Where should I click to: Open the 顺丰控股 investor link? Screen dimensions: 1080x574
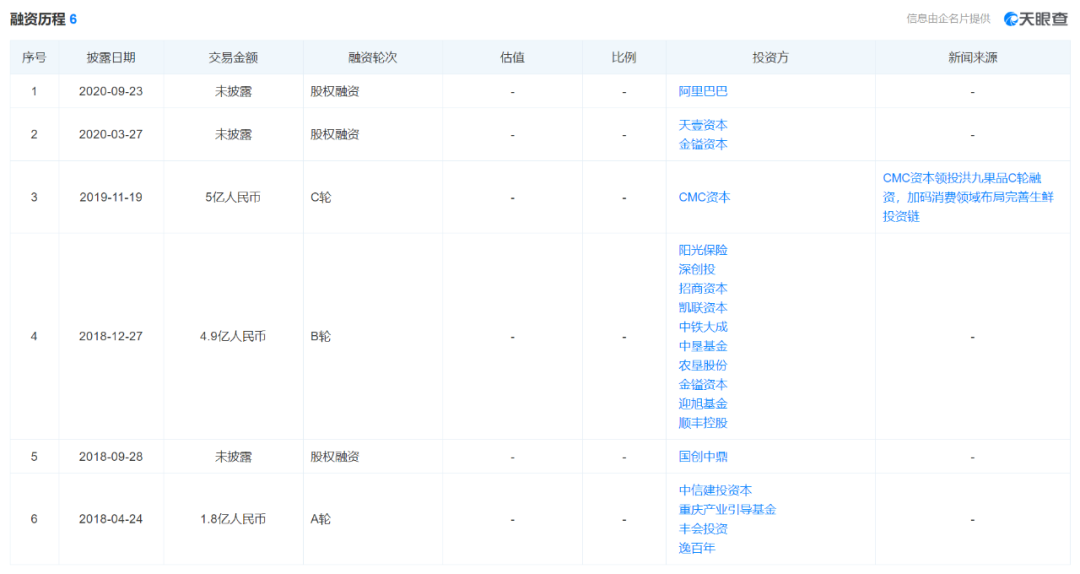coord(703,423)
